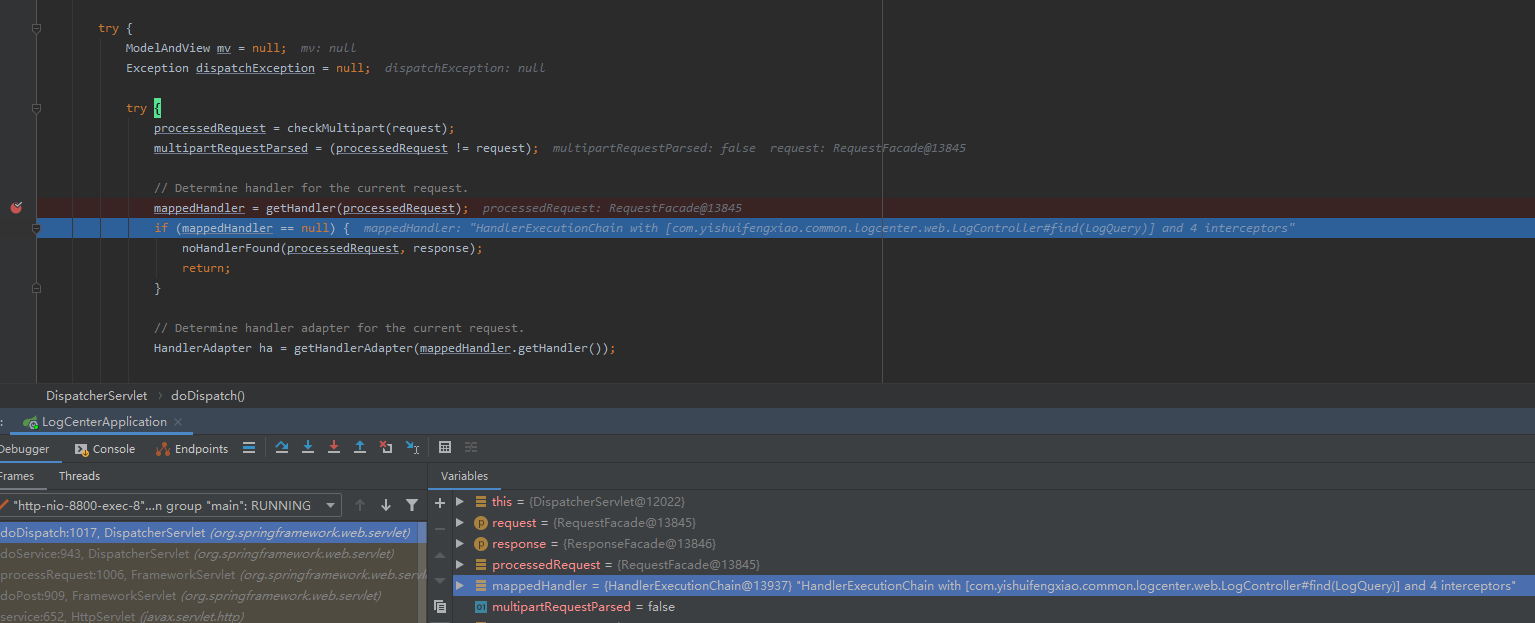This screenshot has width=1535, height=623.
Task: Expand the 'response' variable node
Action: coord(460,543)
